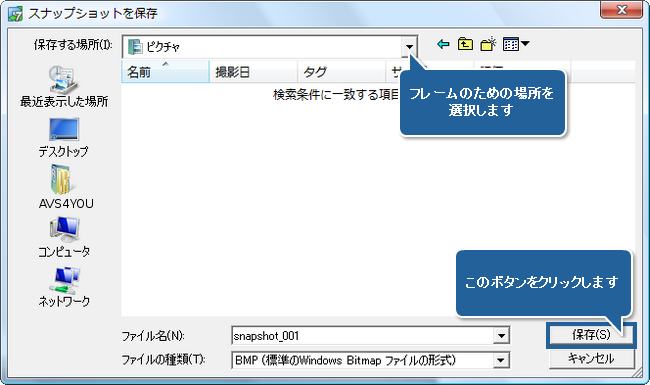Expand the ファイルの種類 dropdown arrow

501,360
